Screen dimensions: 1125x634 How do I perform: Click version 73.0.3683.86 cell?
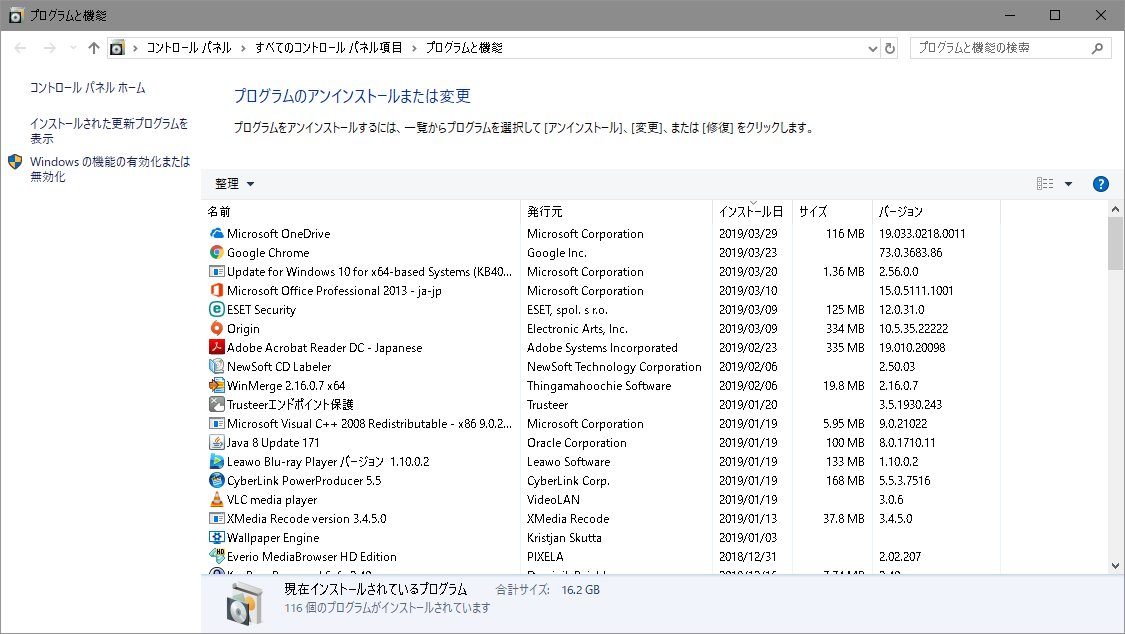coord(910,252)
